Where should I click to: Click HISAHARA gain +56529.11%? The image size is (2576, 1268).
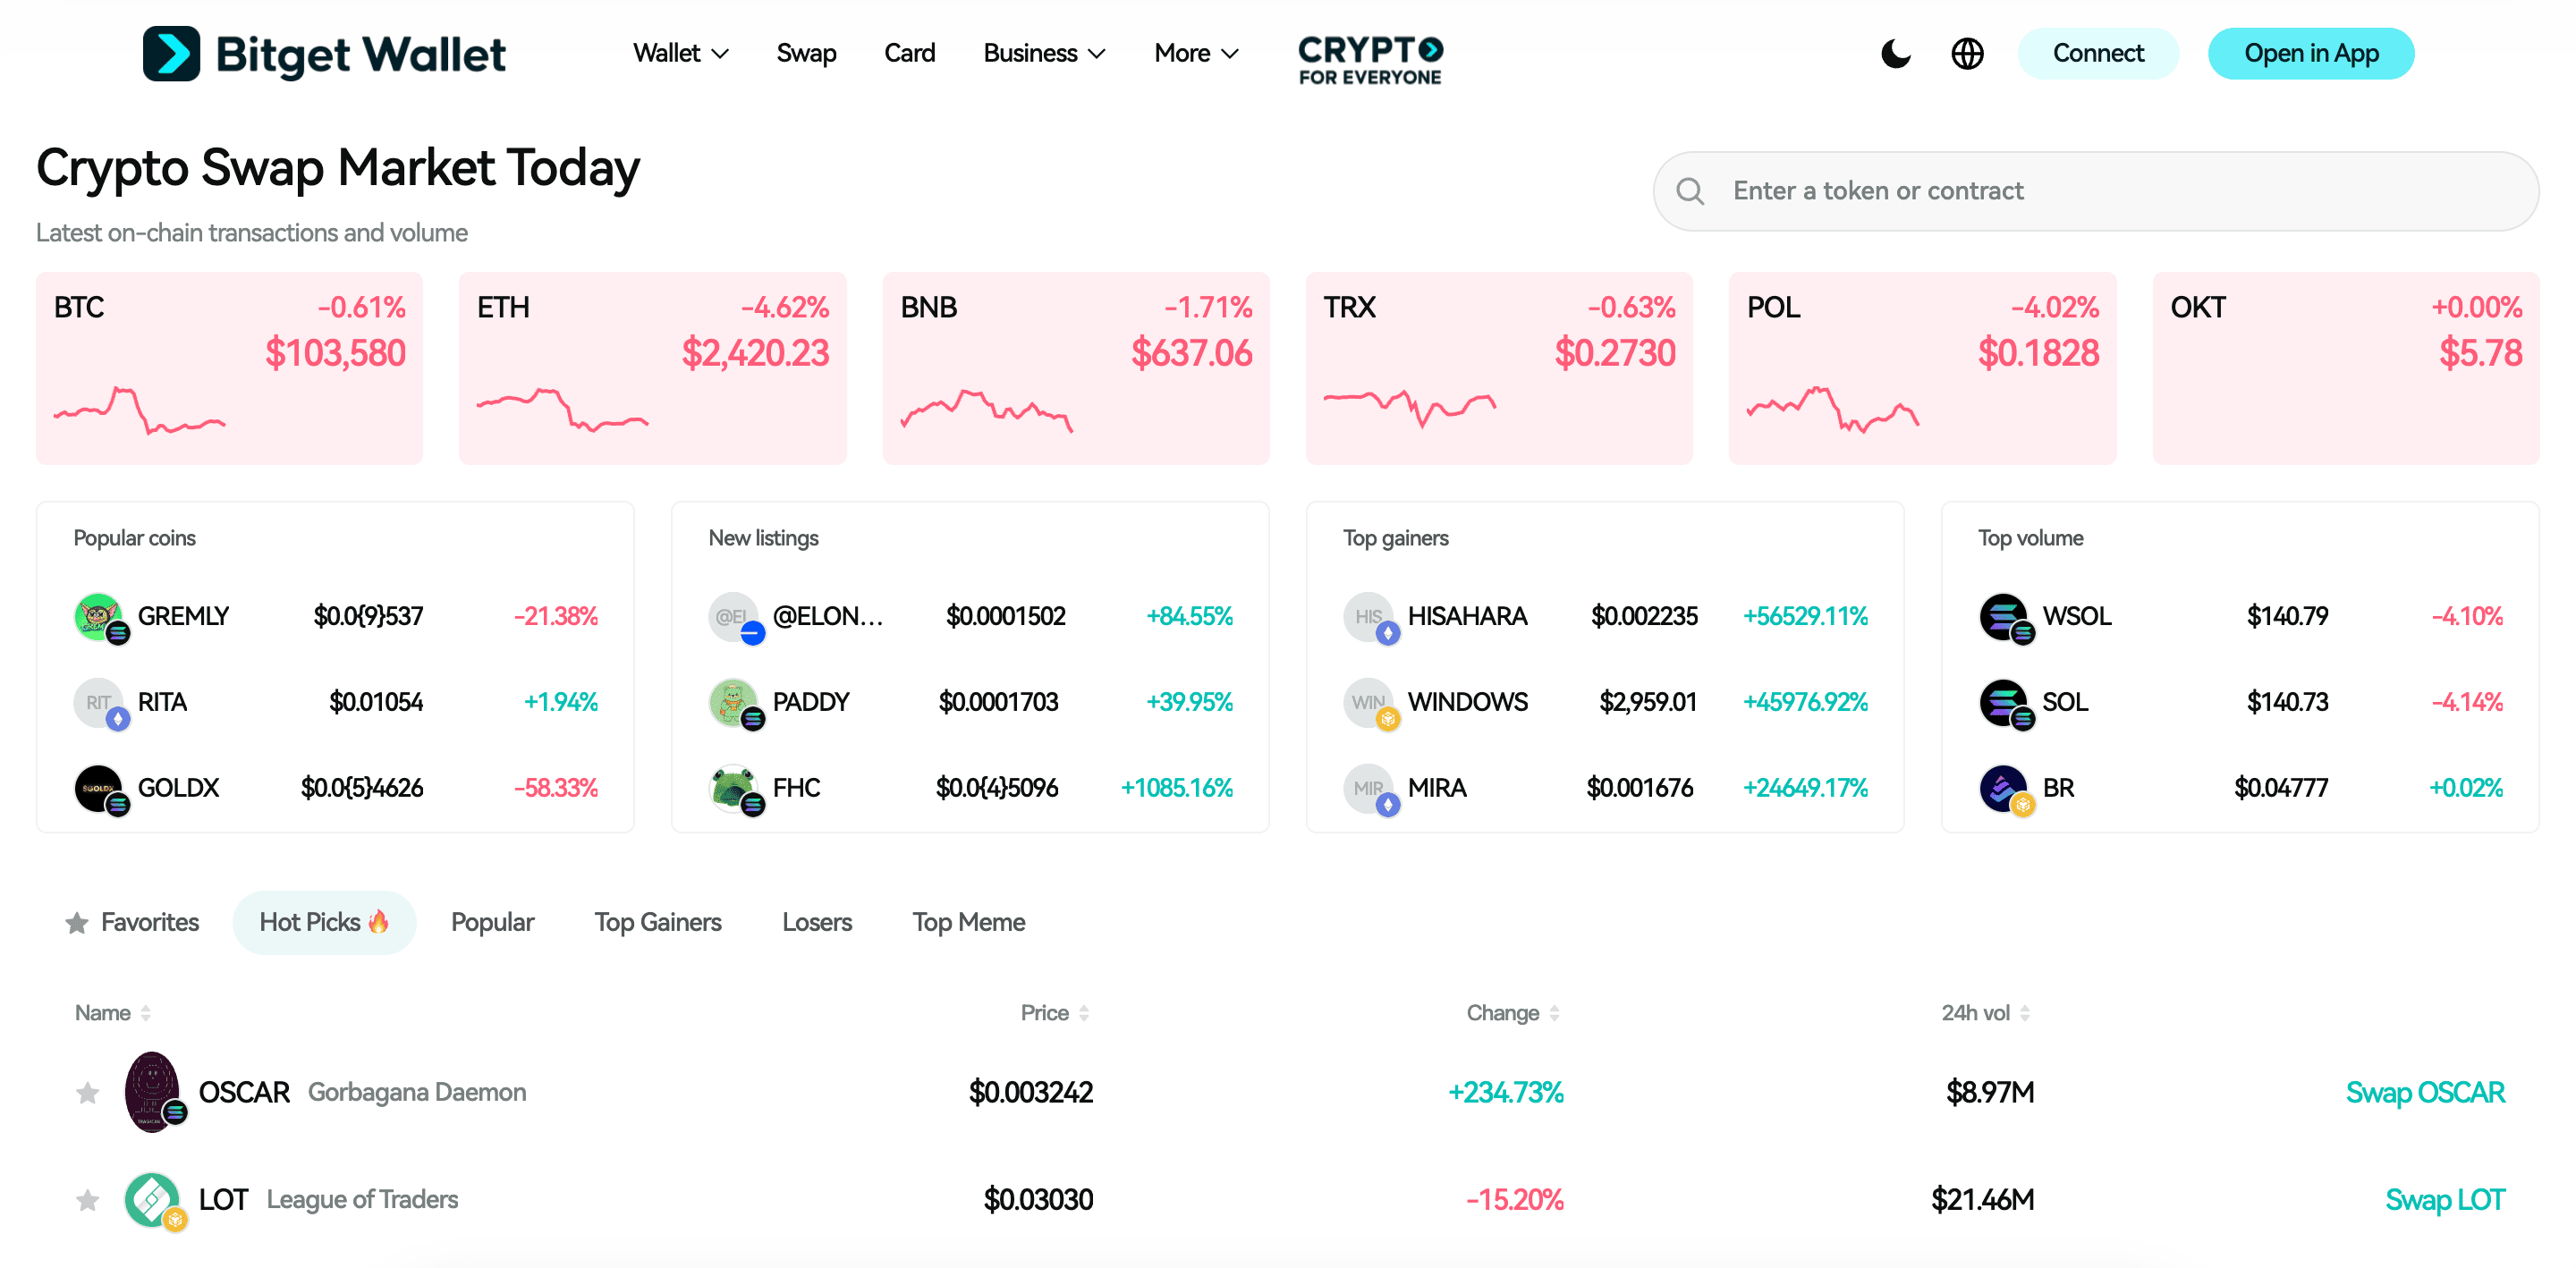point(1805,616)
